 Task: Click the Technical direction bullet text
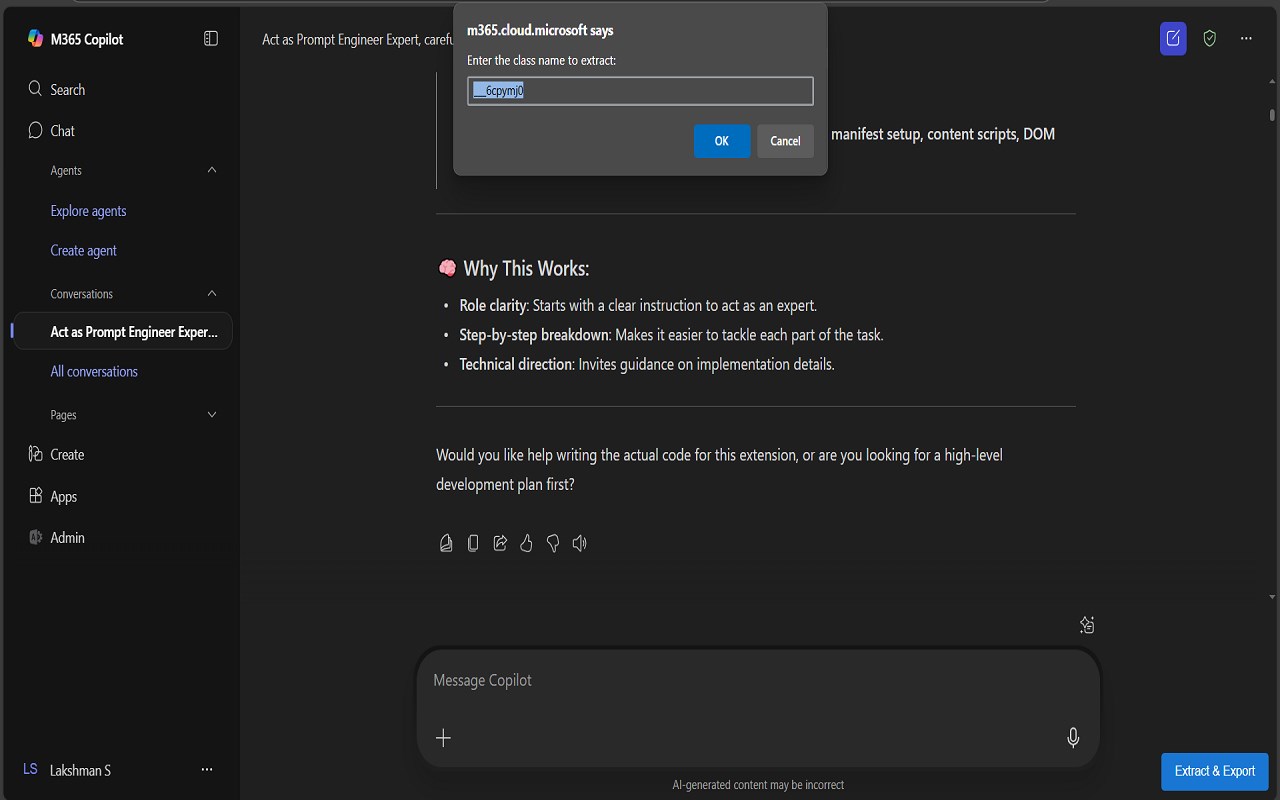pos(647,365)
